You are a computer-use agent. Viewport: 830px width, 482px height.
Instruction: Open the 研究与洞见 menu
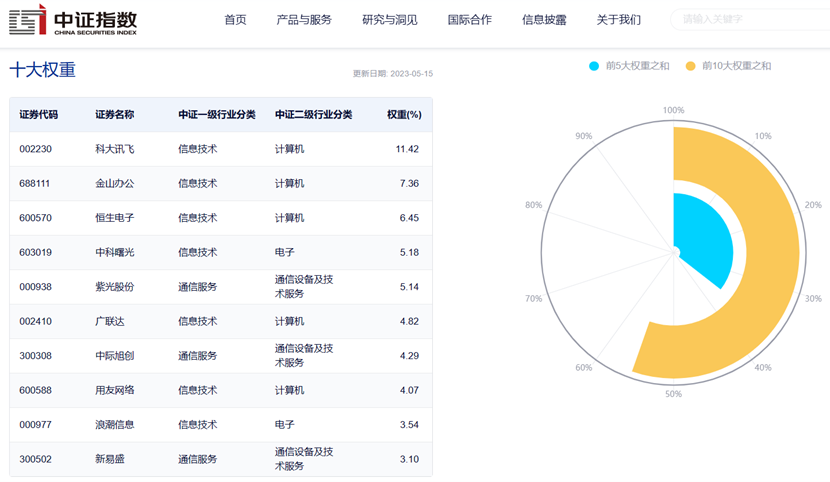coord(390,20)
